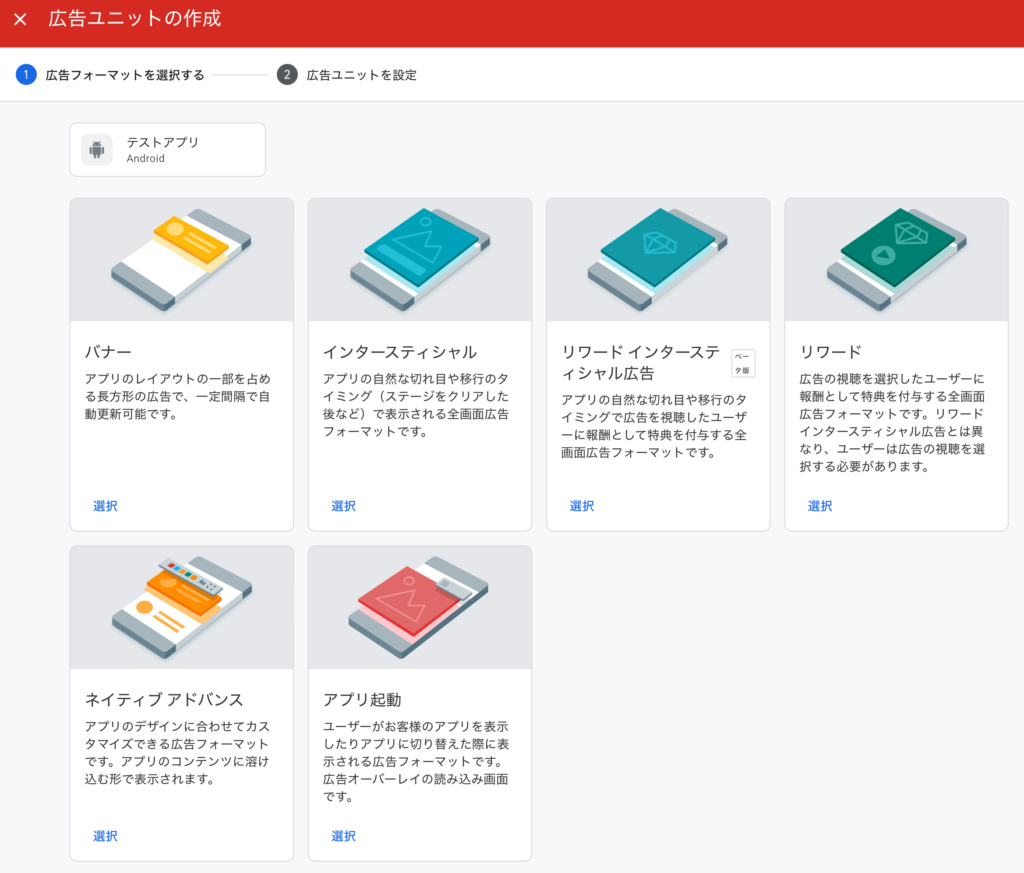Click the step 1 numbered circle
The height and width of the screenshot is (873, 1024).
pos(26,75)
